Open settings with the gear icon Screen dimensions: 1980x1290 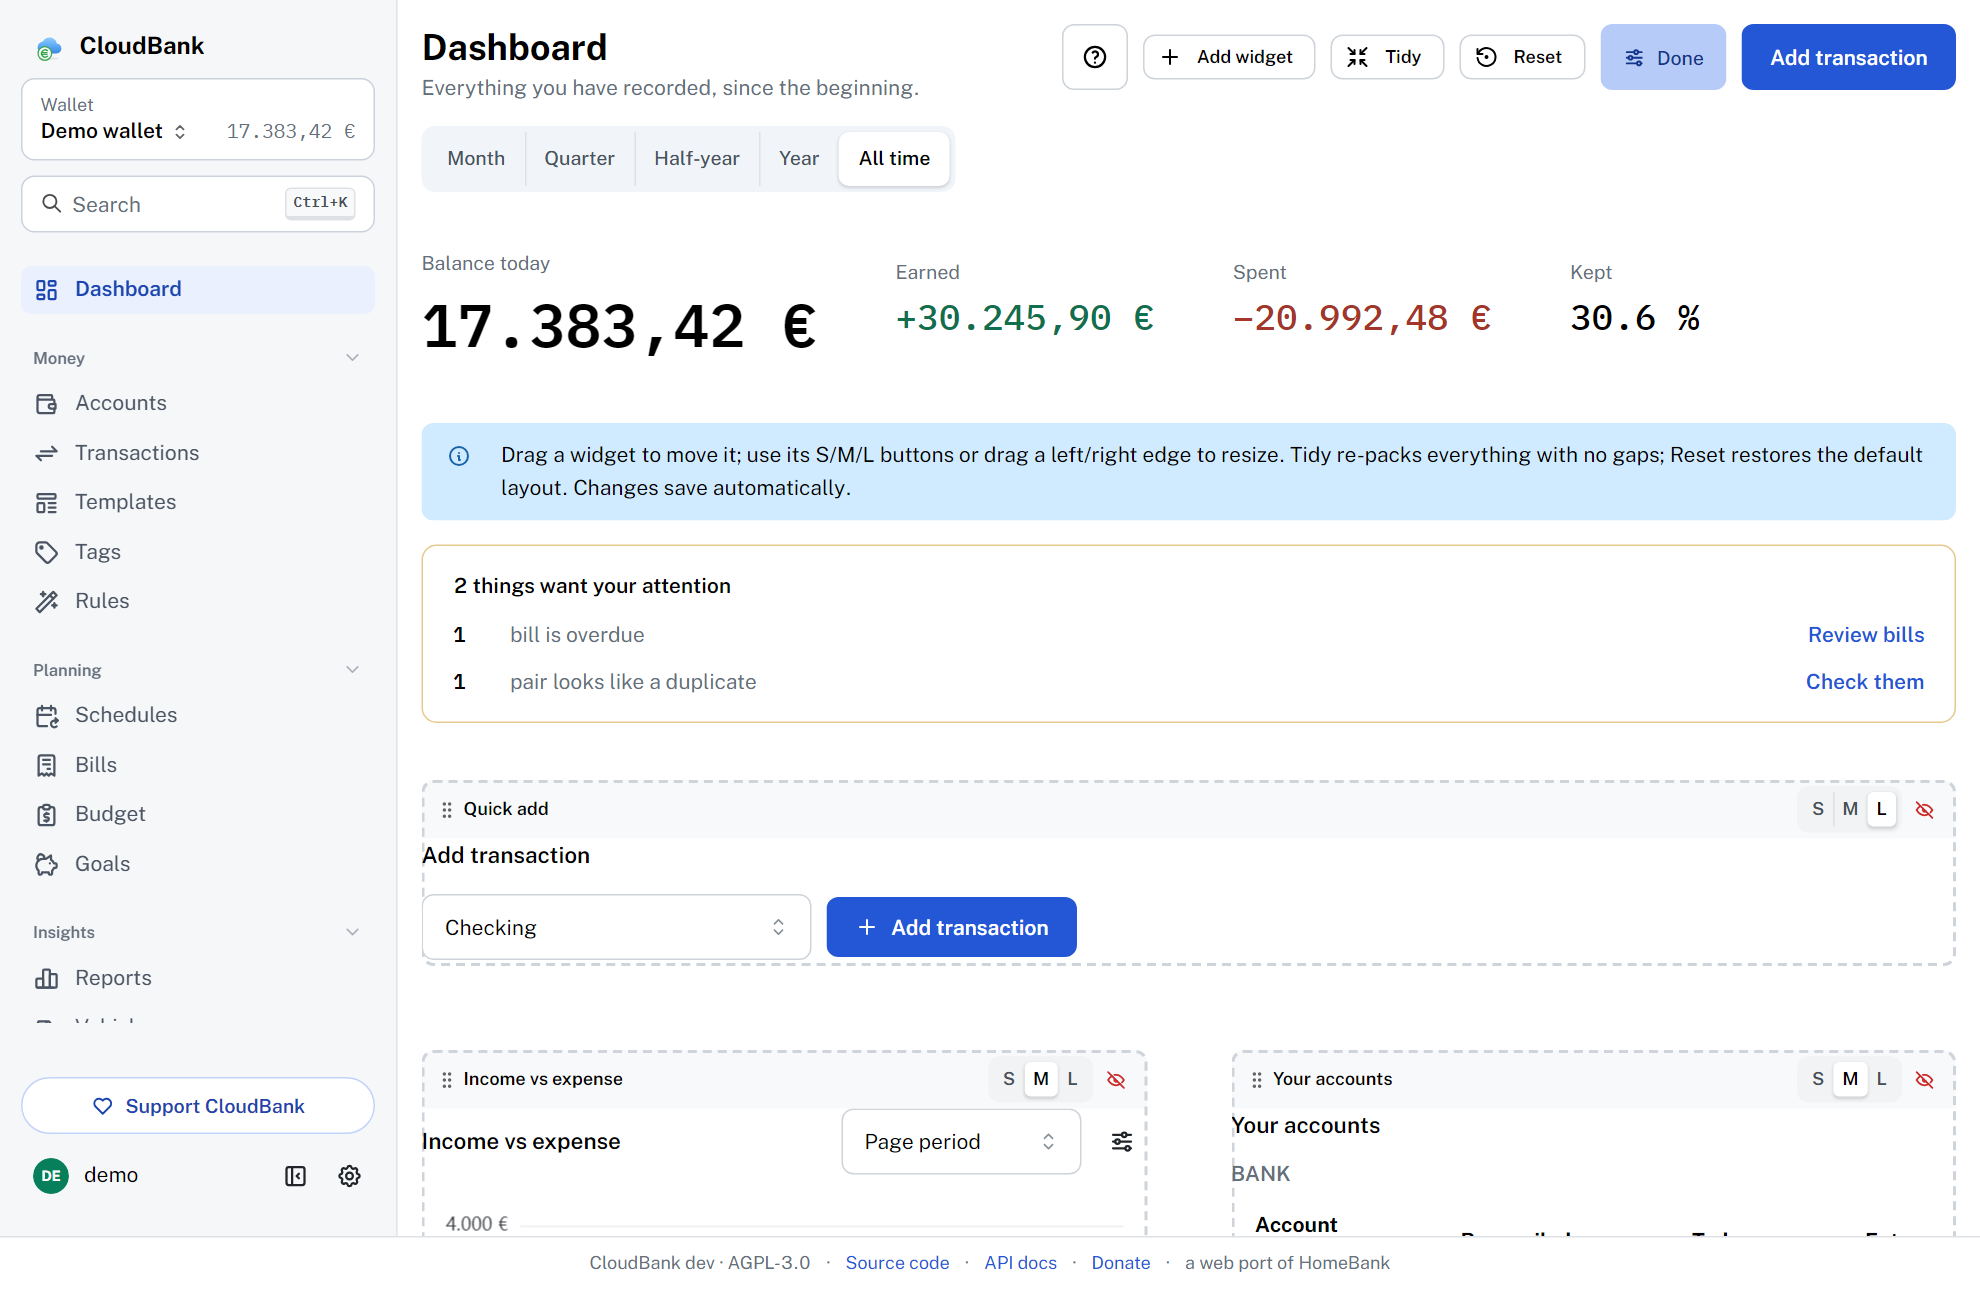(x=349, y=1176)
